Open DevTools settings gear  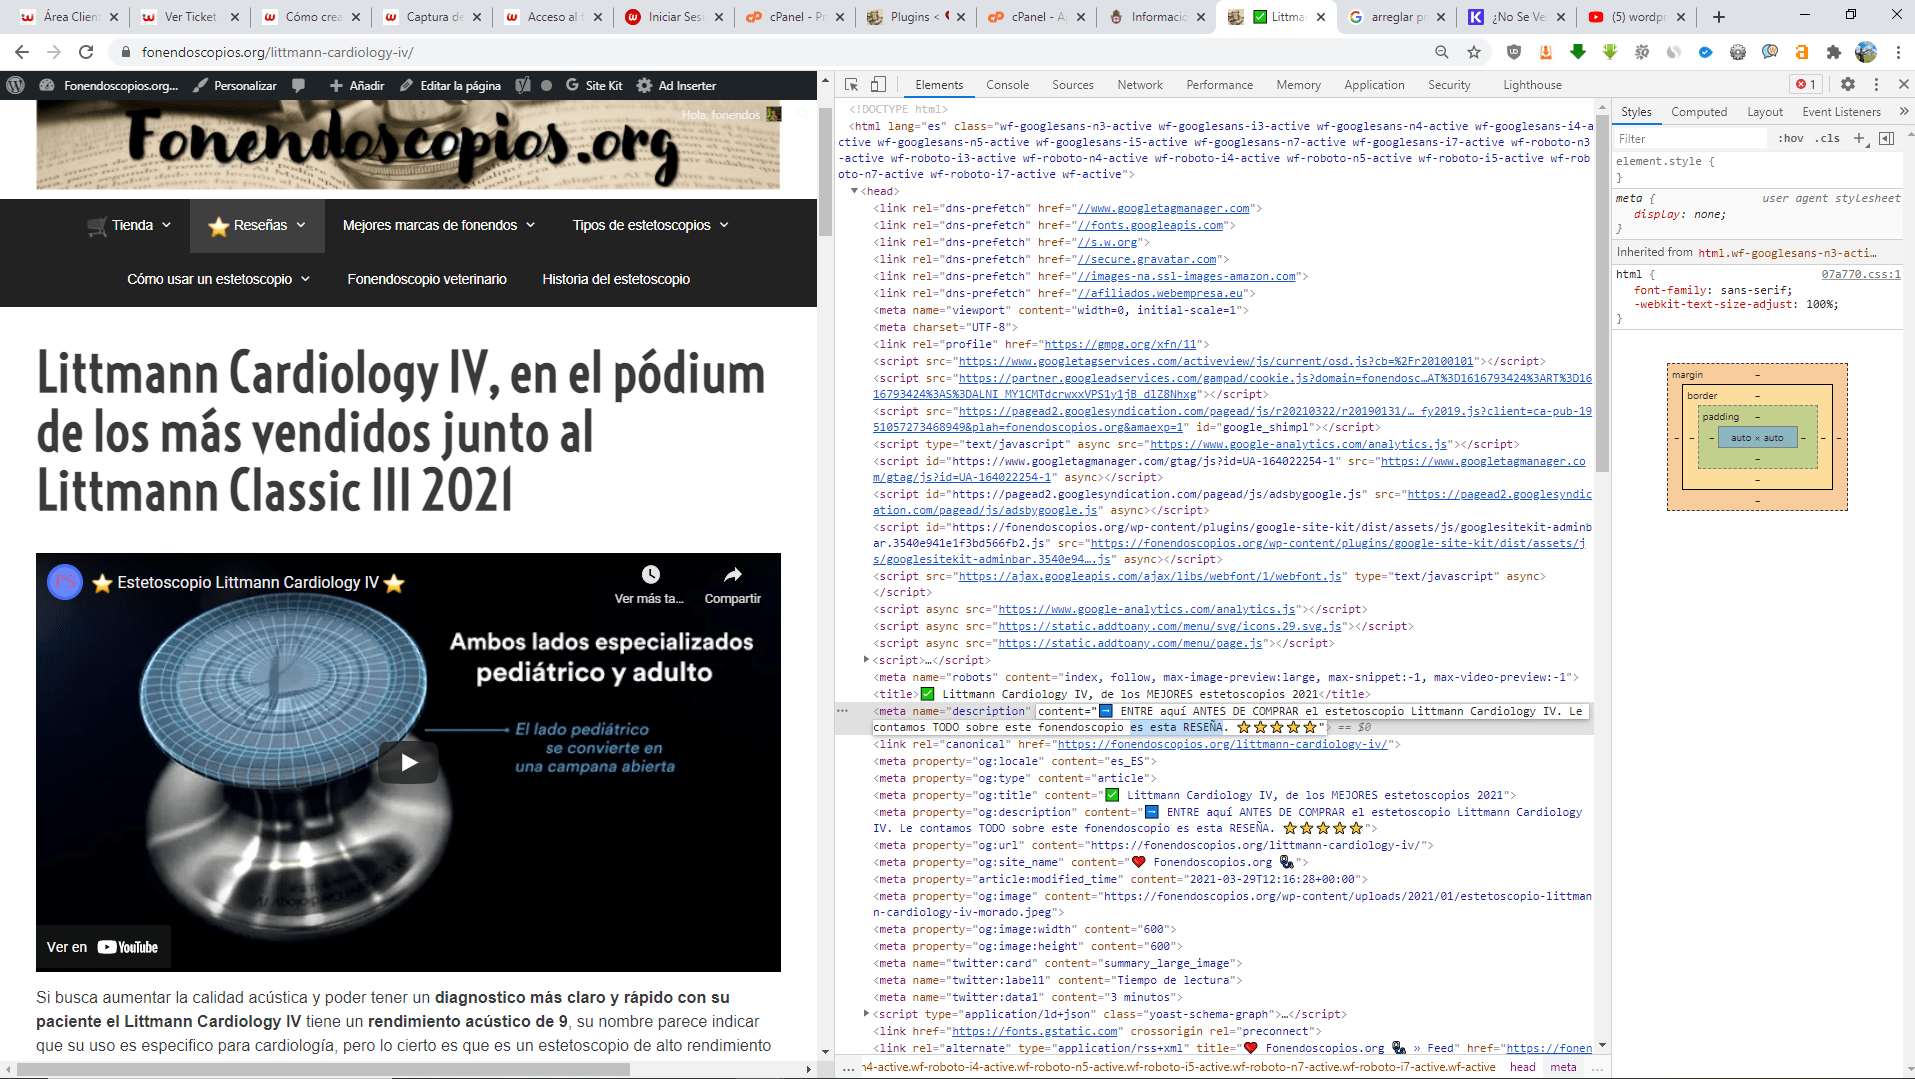(x=1848, y=85)
